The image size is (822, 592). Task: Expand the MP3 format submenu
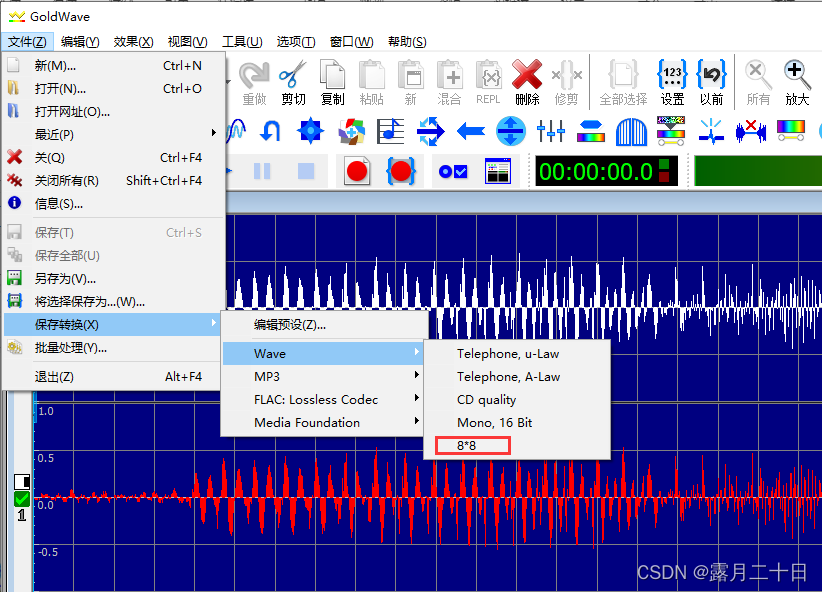point(323,376)
